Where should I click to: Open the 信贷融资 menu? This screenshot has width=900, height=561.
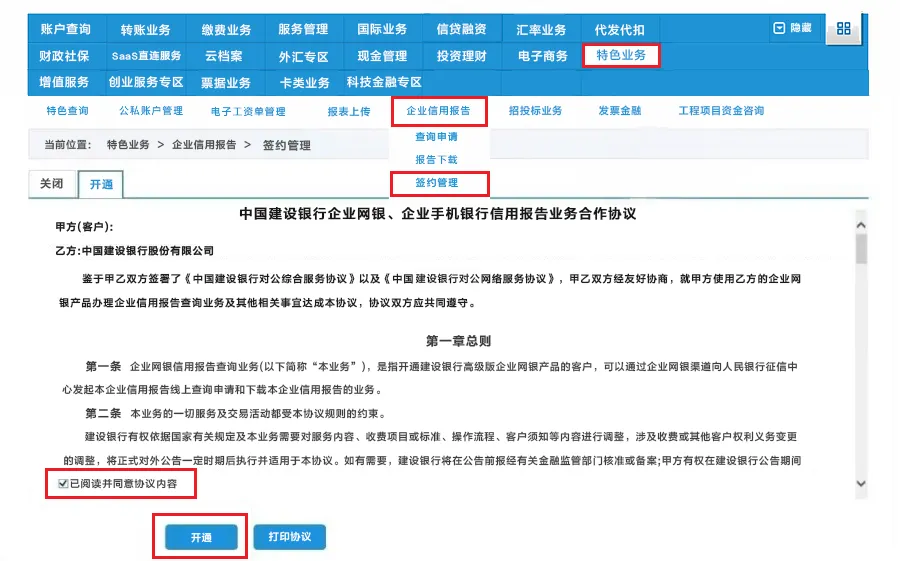tap(461, 29)
